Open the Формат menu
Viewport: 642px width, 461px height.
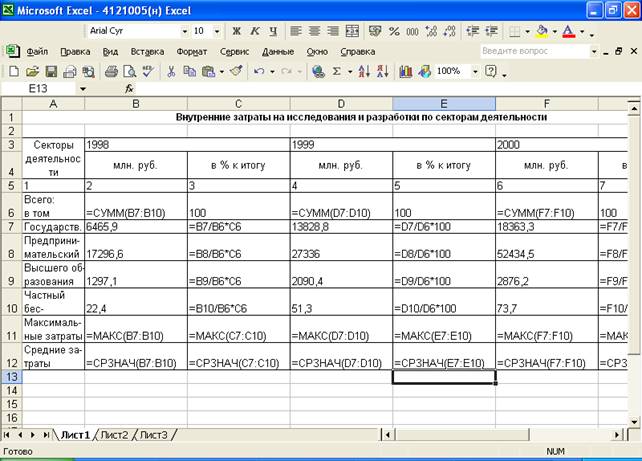(x=191, y=51)
